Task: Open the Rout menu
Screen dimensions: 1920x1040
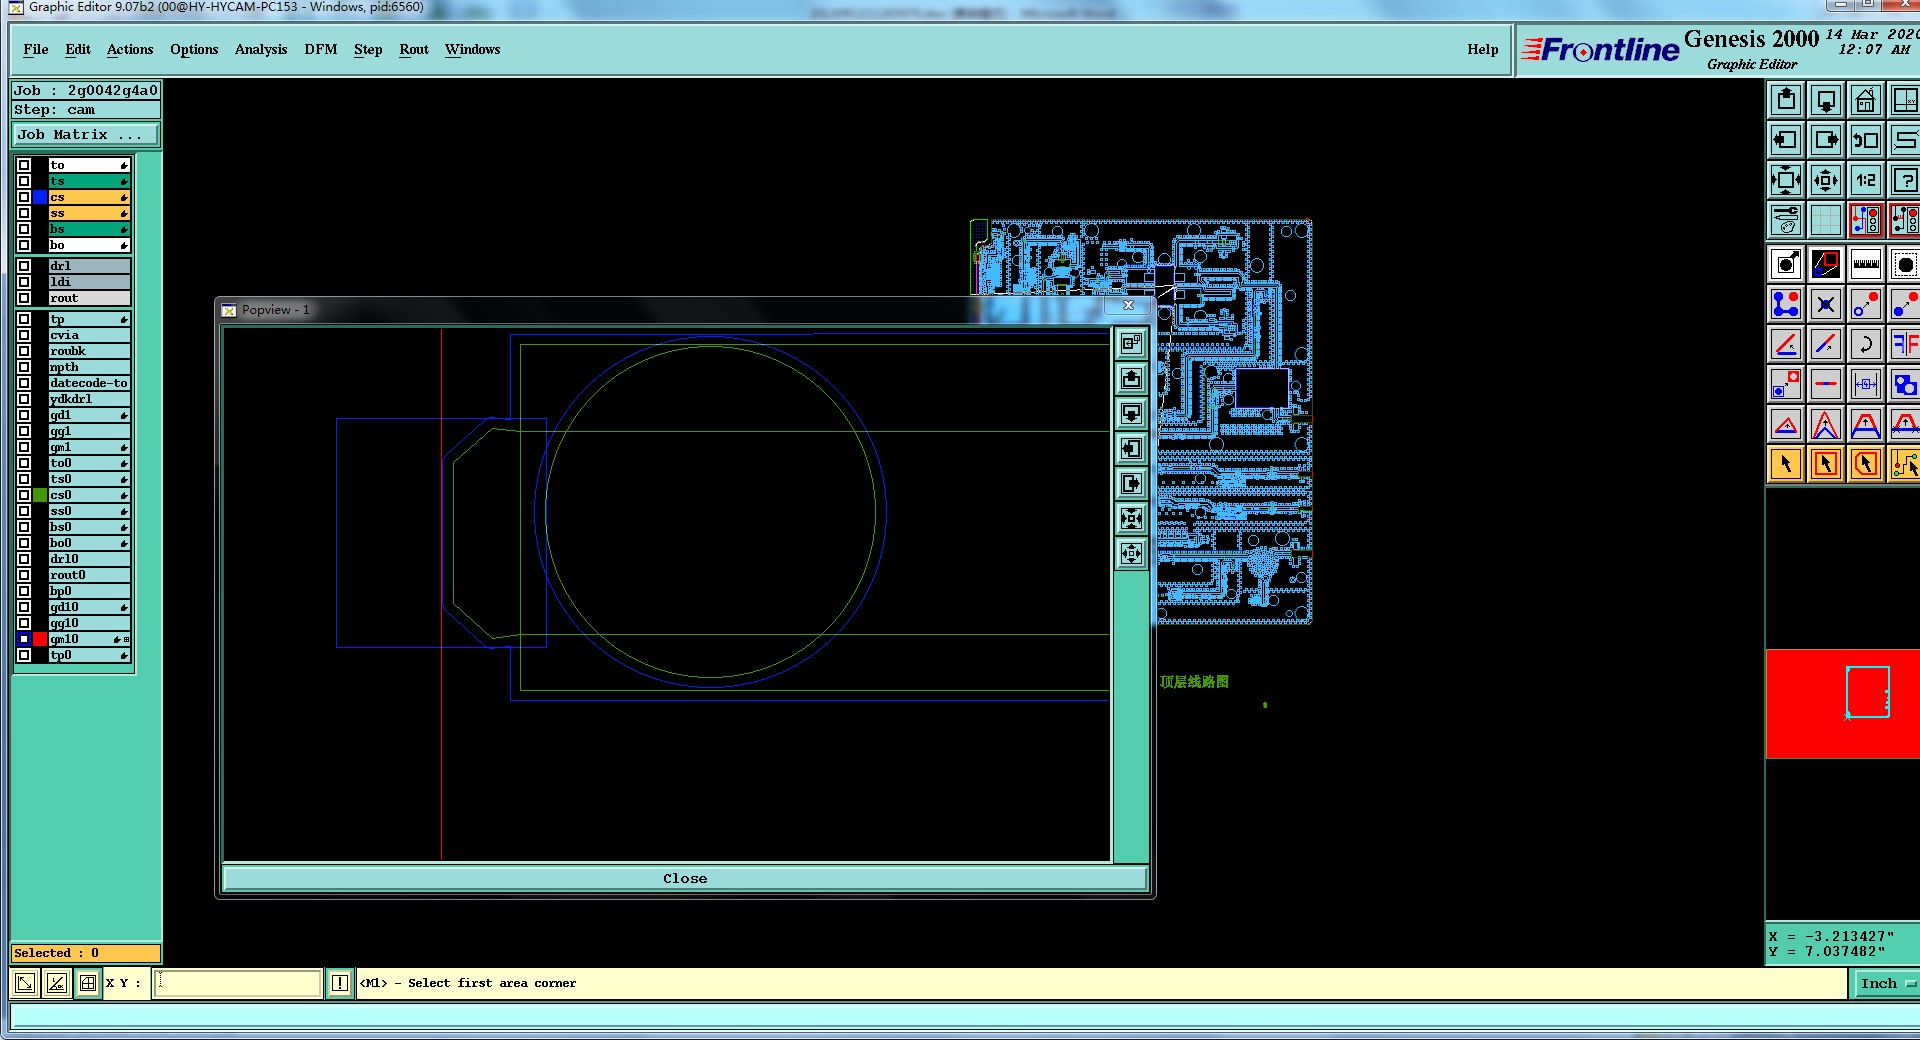Action: point(414,49)
